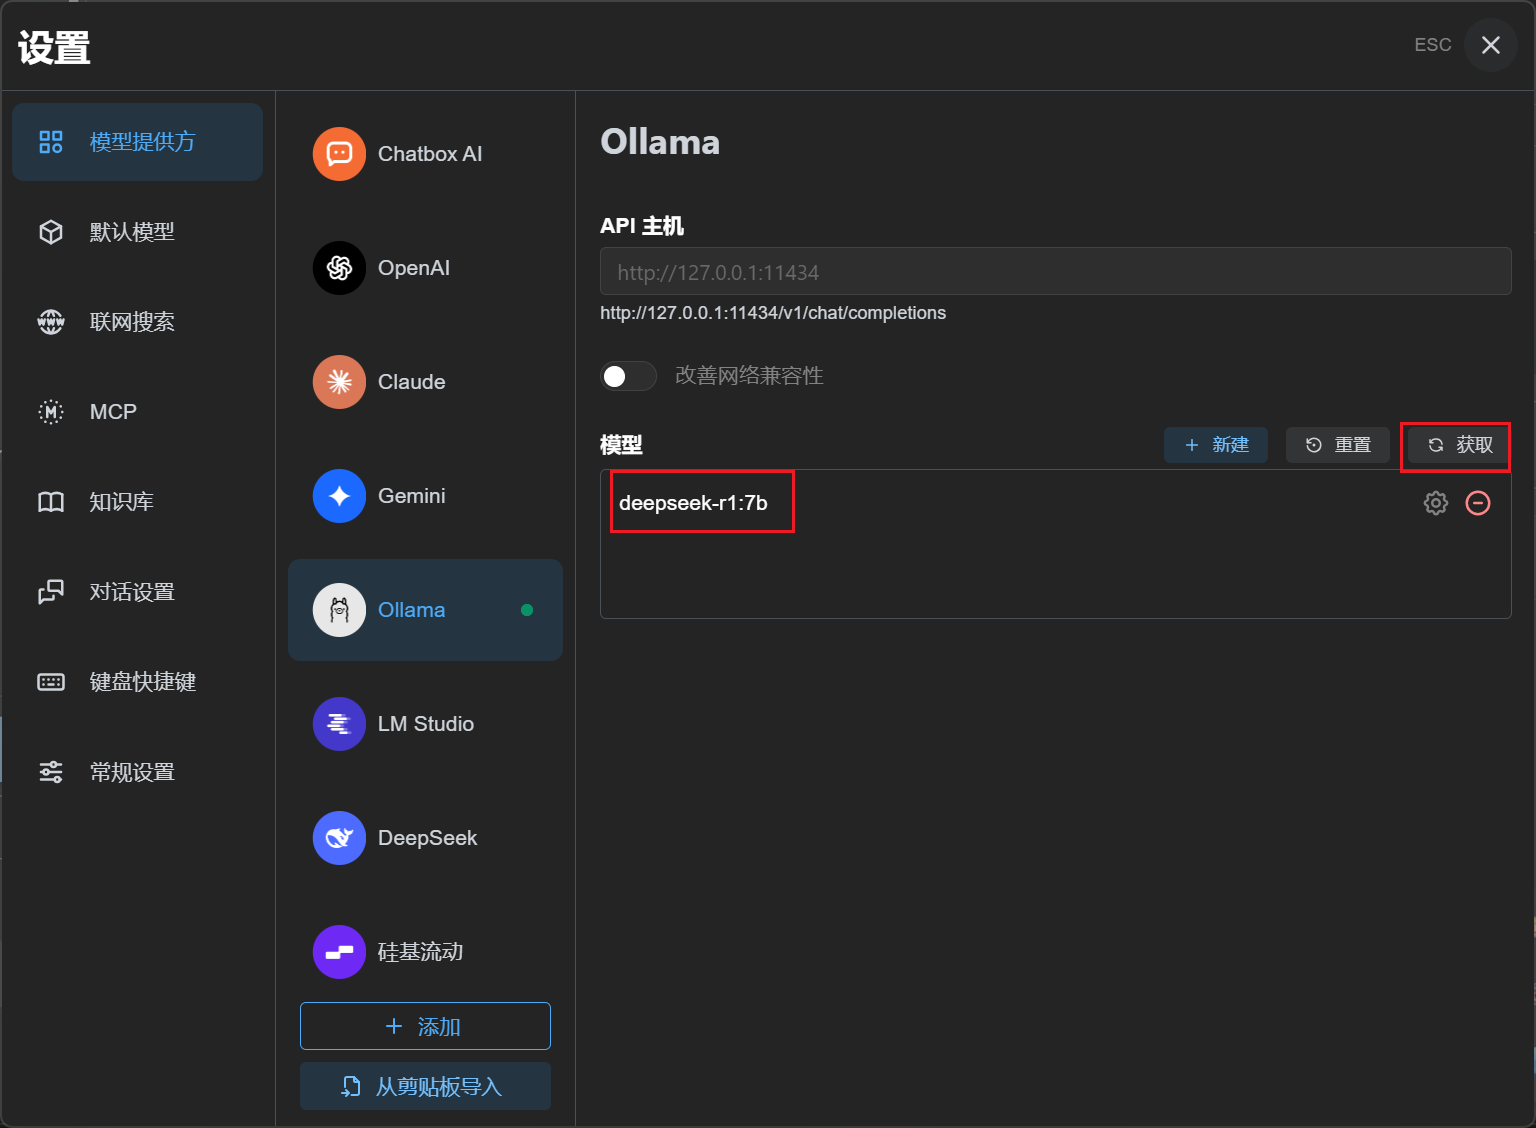Click the OpenAI logo icon
Screen dimensions: 1536x1128
coord(339,268)
